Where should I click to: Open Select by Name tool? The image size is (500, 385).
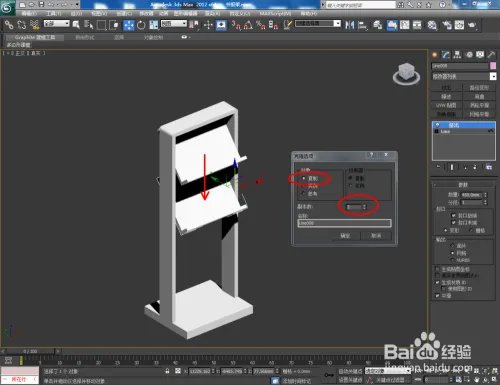[x=88, y=25]
